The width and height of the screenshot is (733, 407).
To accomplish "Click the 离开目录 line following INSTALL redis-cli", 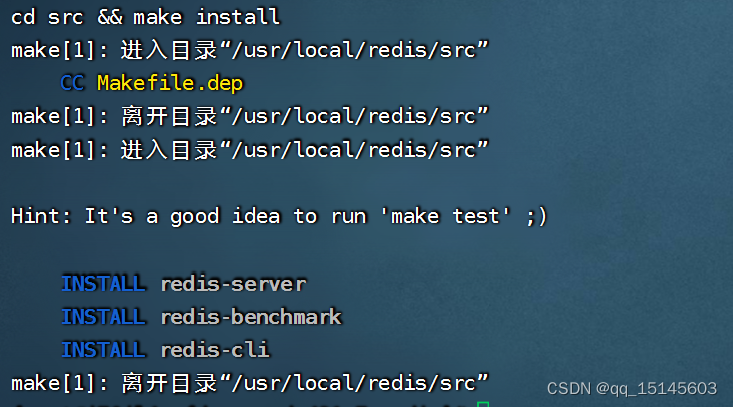I will coord(250,383).
